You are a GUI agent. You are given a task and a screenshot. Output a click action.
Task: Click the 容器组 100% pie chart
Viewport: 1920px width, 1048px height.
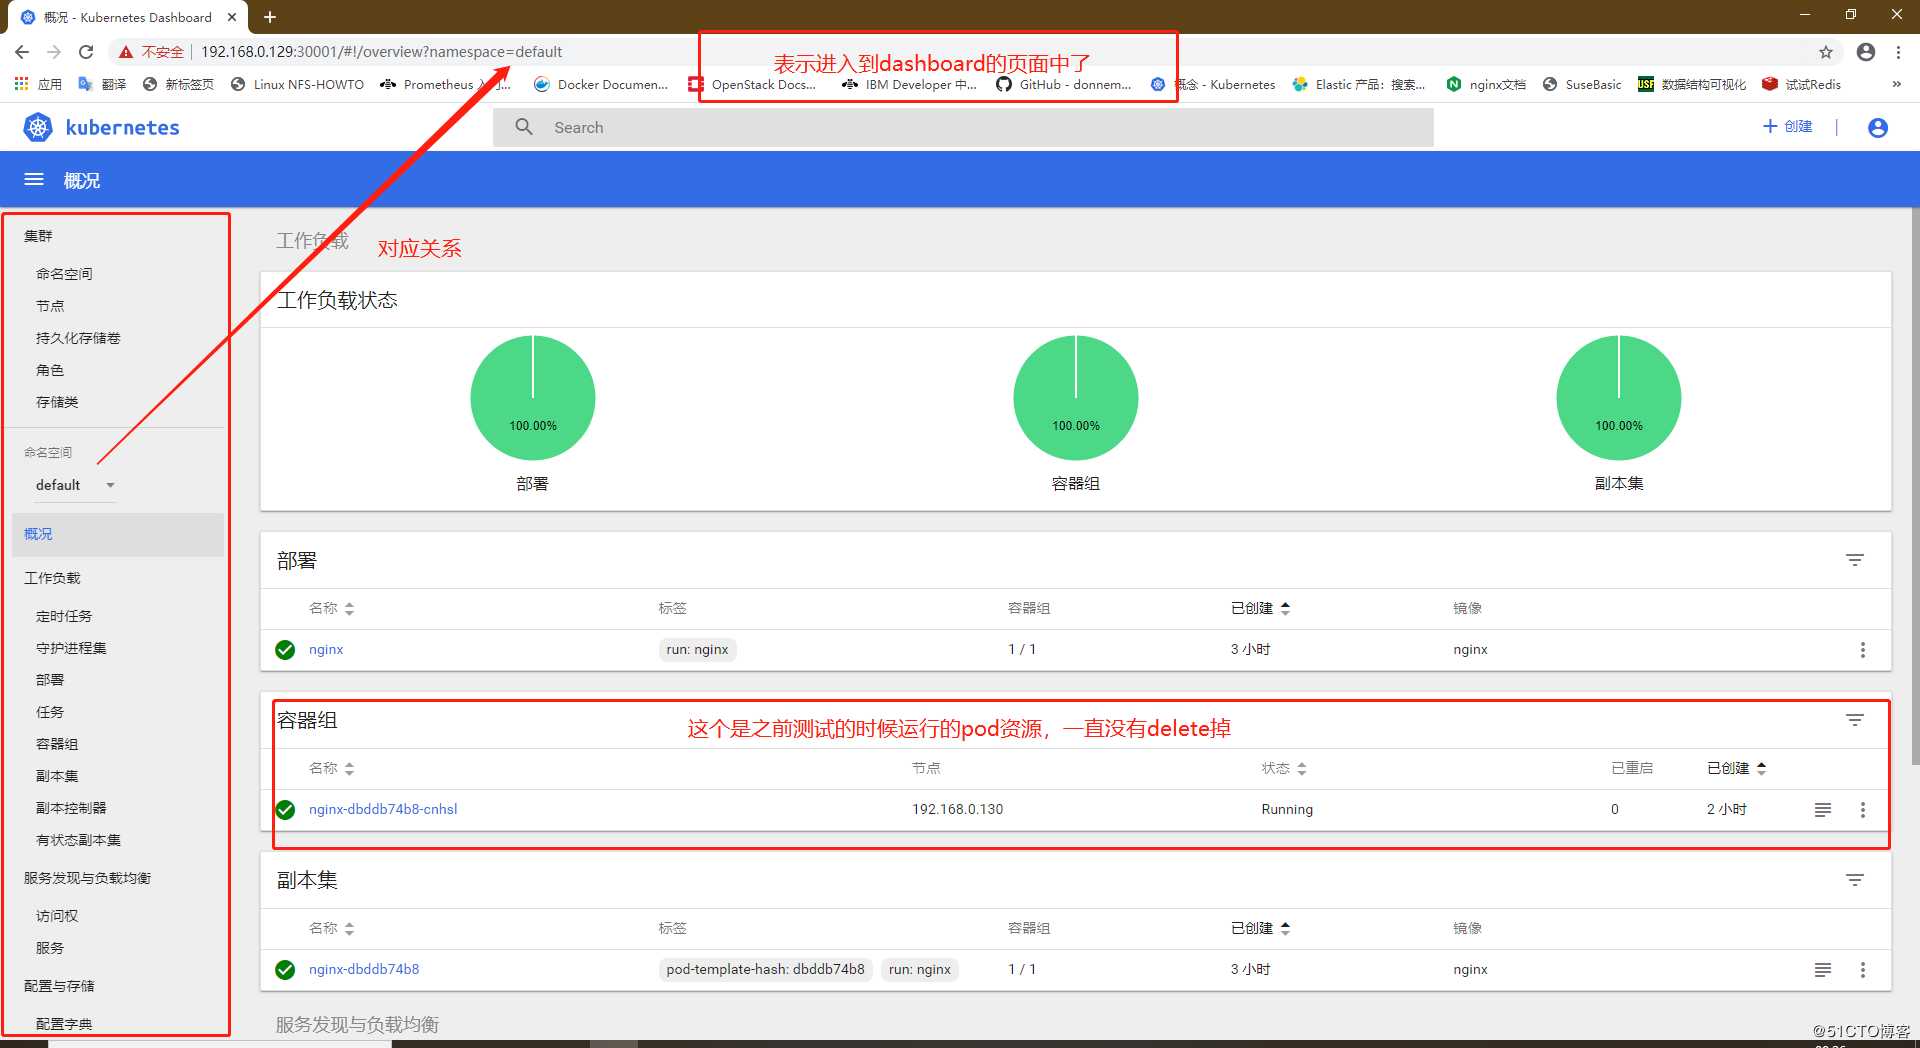point(1076,398)
